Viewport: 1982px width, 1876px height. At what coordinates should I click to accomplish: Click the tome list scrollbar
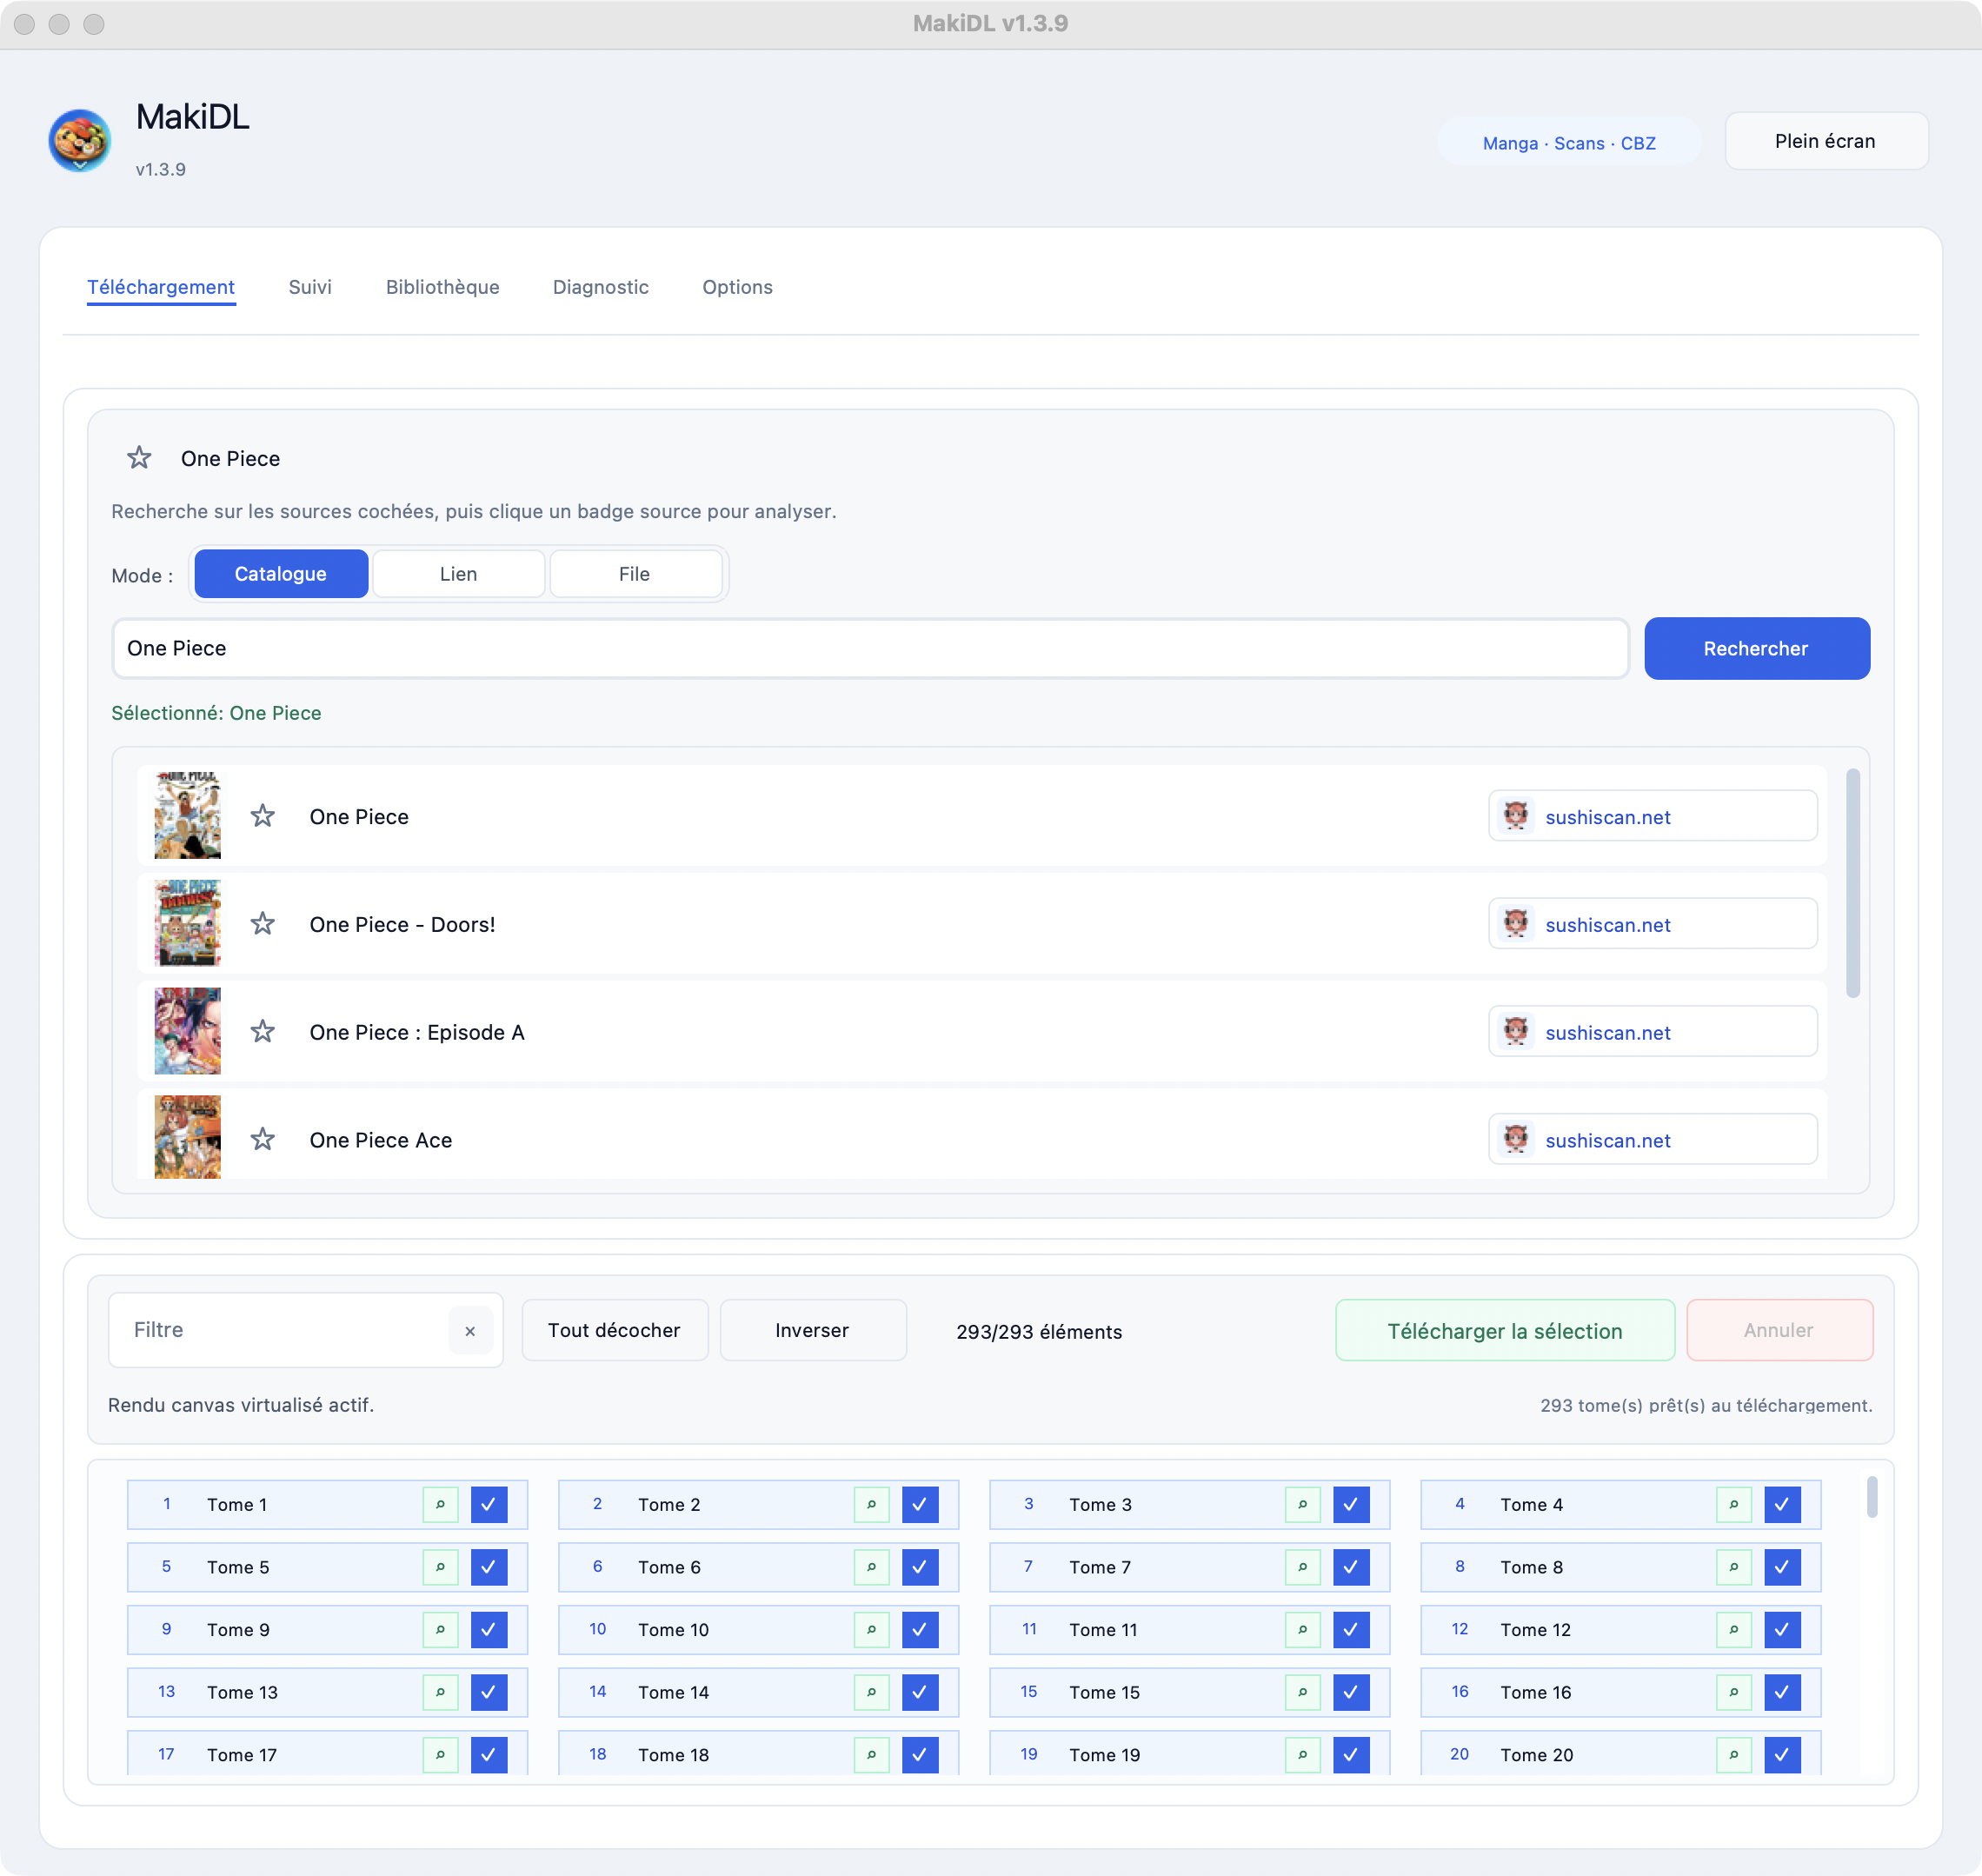pyautogui.click(x=1872, y=1497)
